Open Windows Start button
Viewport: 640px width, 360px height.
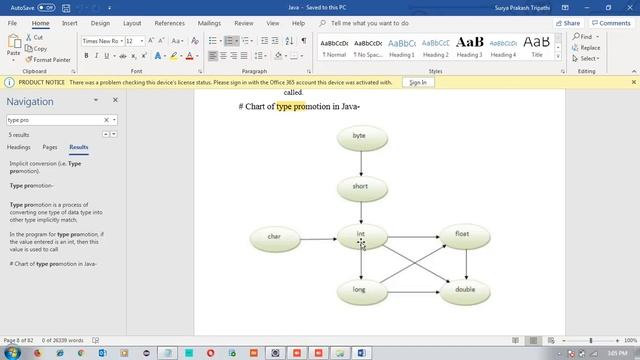(12, 353)
